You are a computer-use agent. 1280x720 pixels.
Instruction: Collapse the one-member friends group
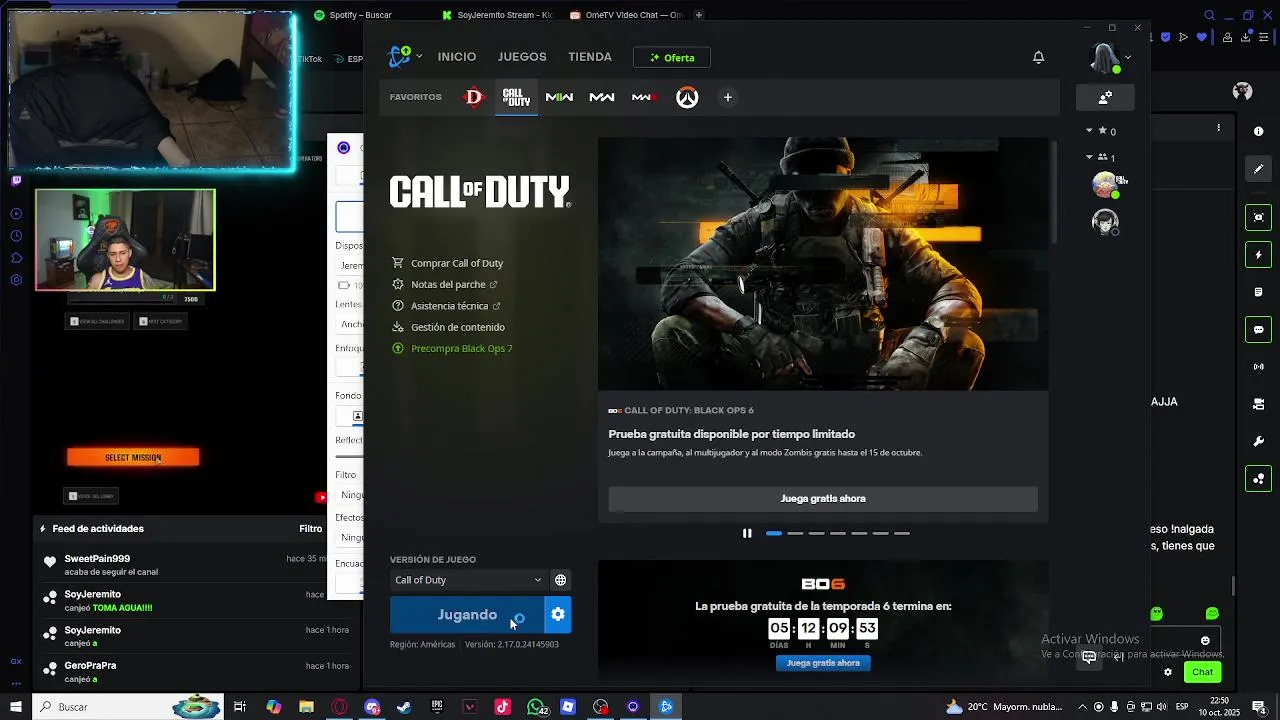point(1090,157)
